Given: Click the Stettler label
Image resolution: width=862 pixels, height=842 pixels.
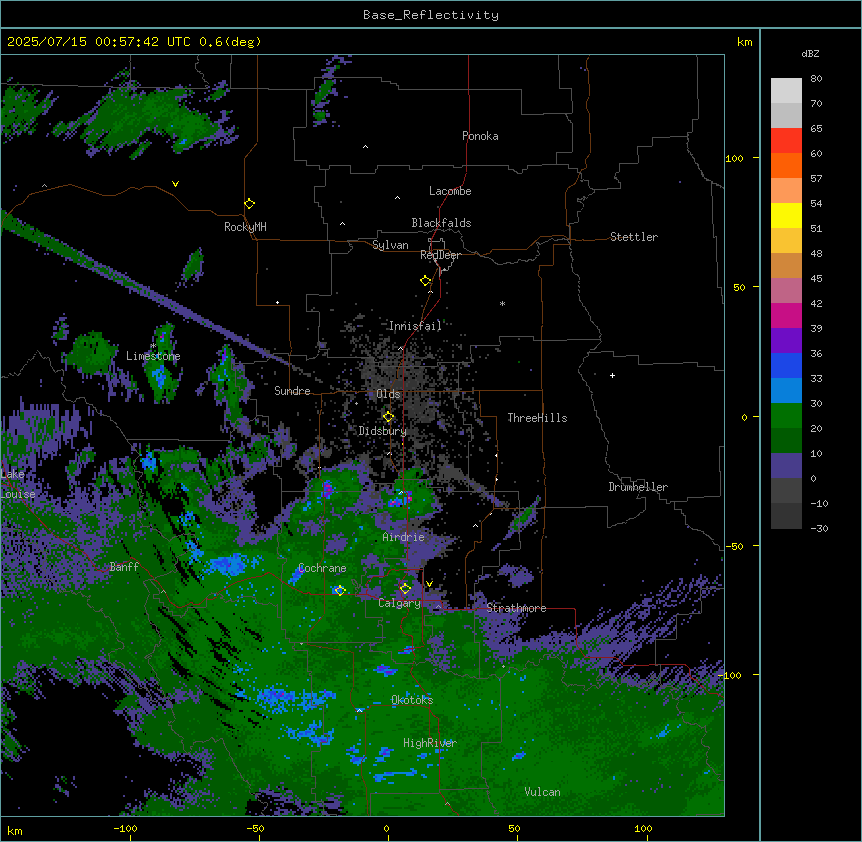Looking at the screenshot, I should [634, 237].
